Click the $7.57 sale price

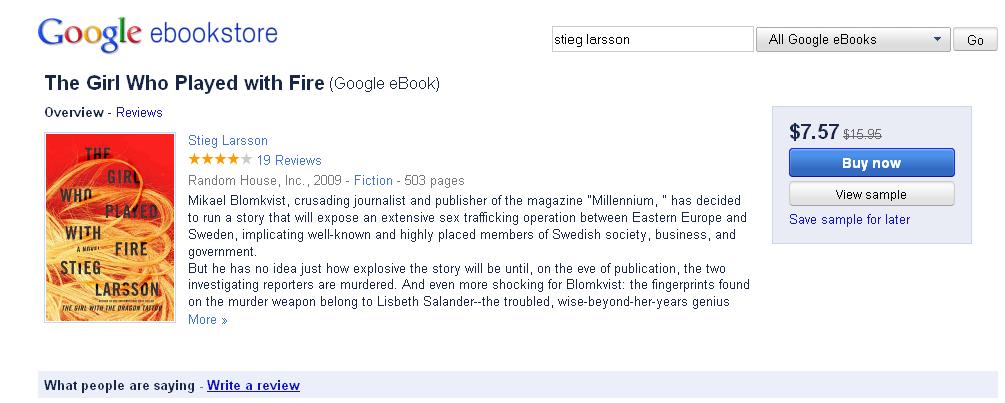(814, 132)
